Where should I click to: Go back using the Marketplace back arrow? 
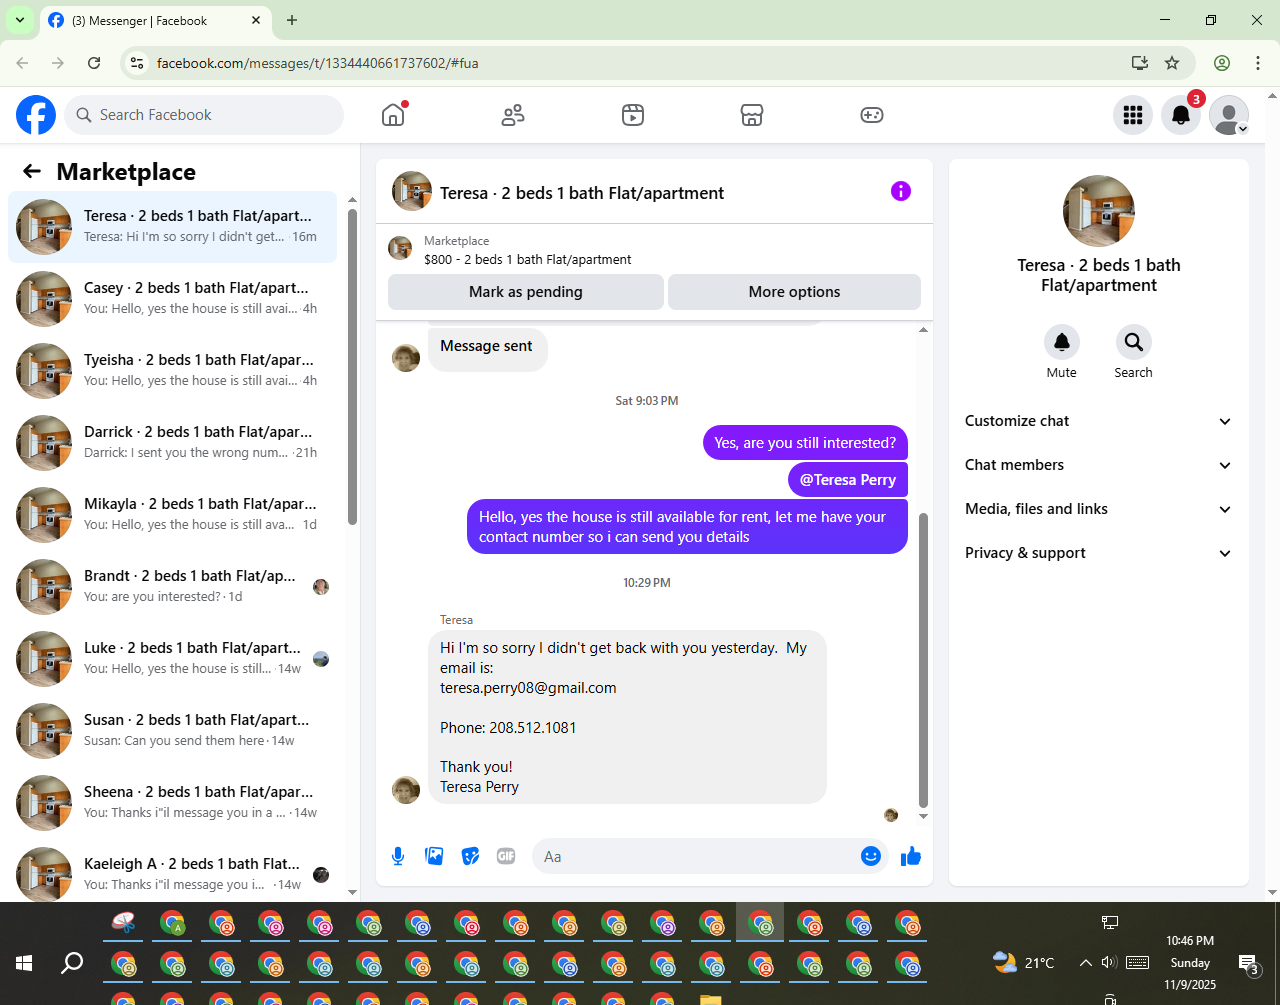point(32,171)
